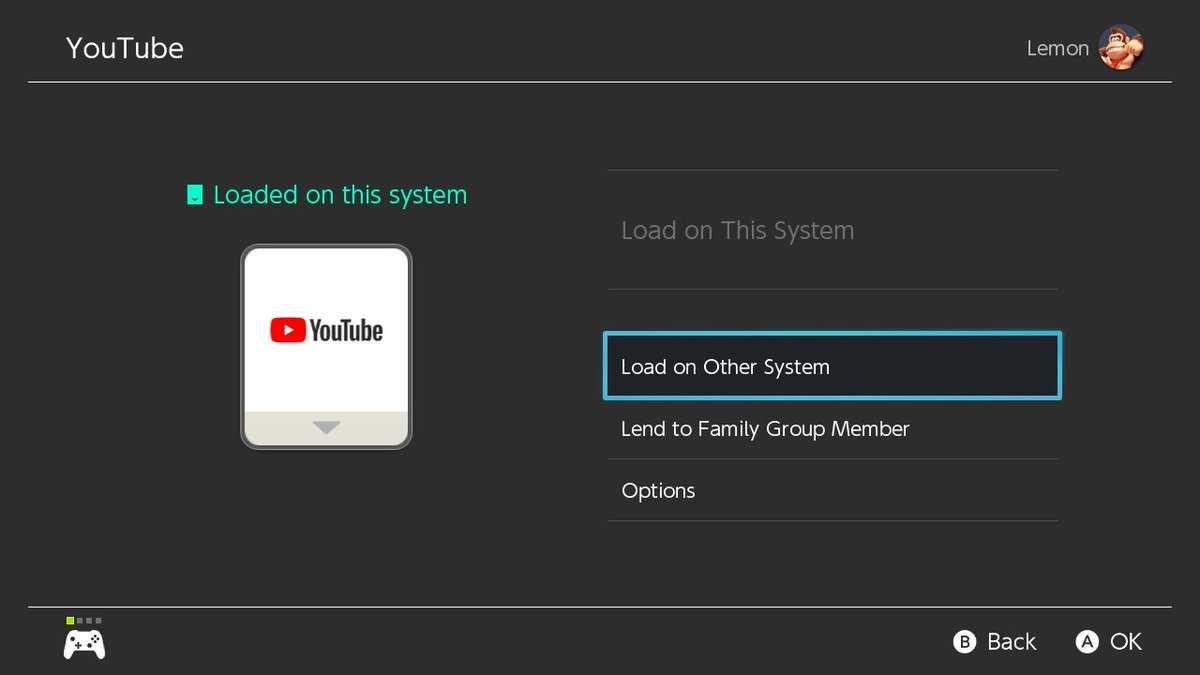
Task: Click the YouTube virtual game card
Action: (x=326, y=347)
